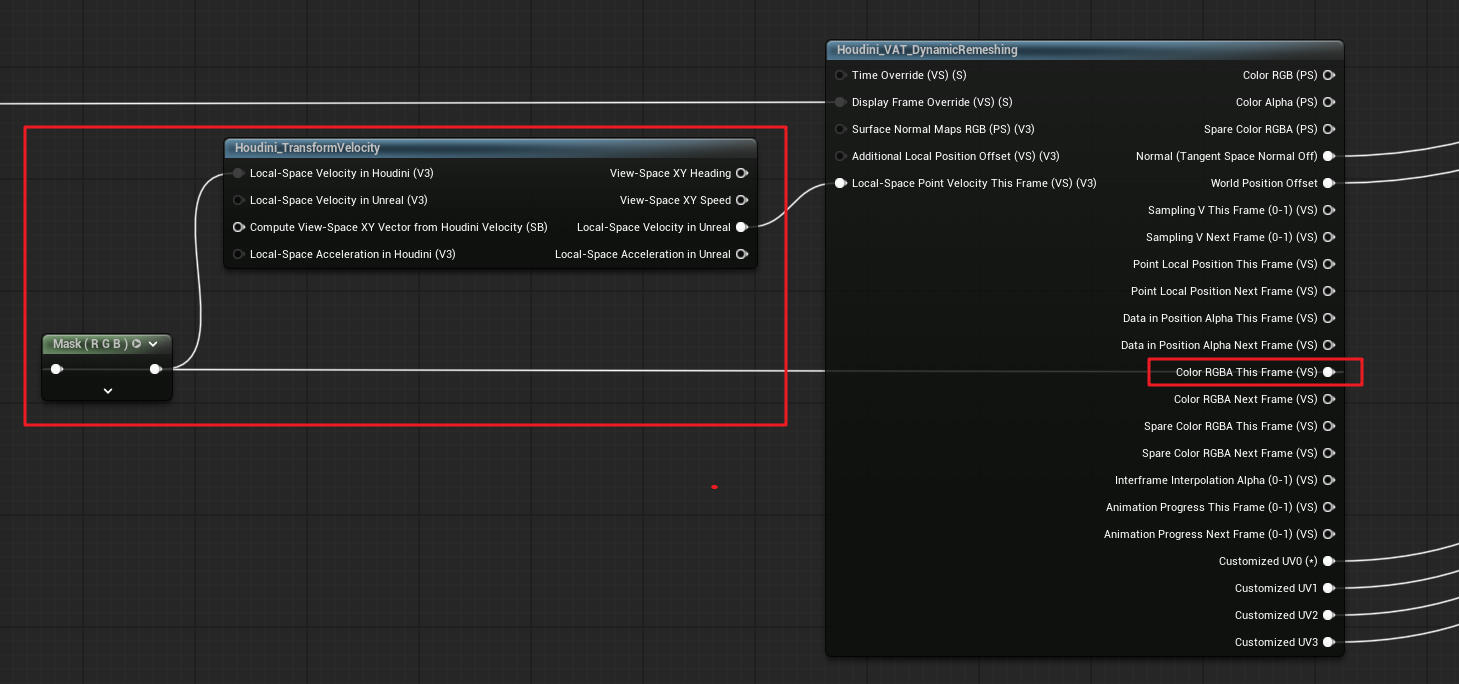Click the Mask node output pin
The height and width of the screenshot is (684, 1459).
pos(155,369)
